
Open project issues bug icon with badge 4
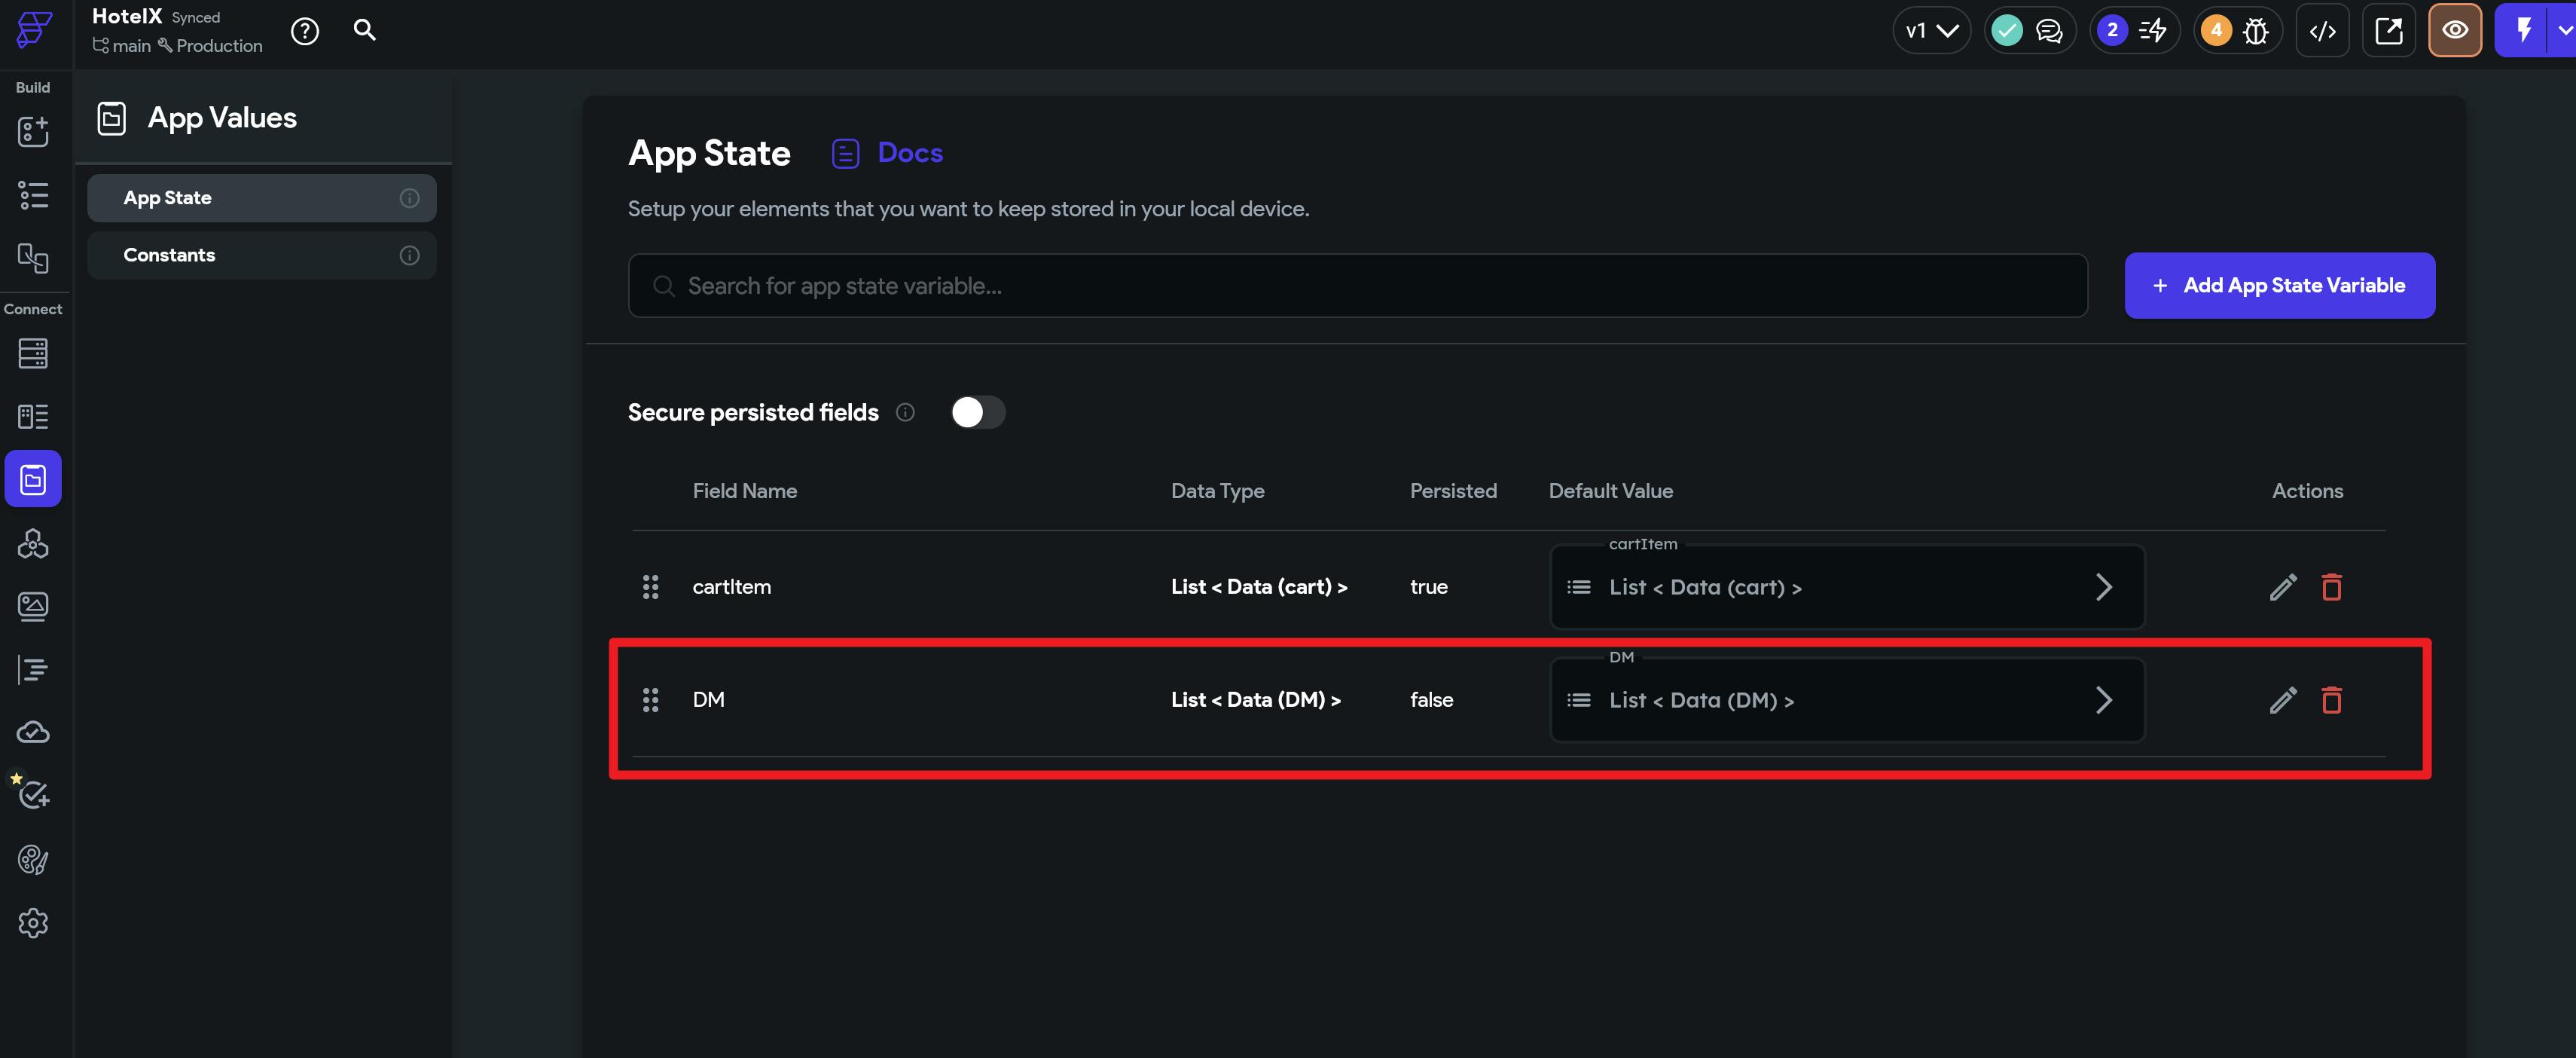click(2238, 31)
